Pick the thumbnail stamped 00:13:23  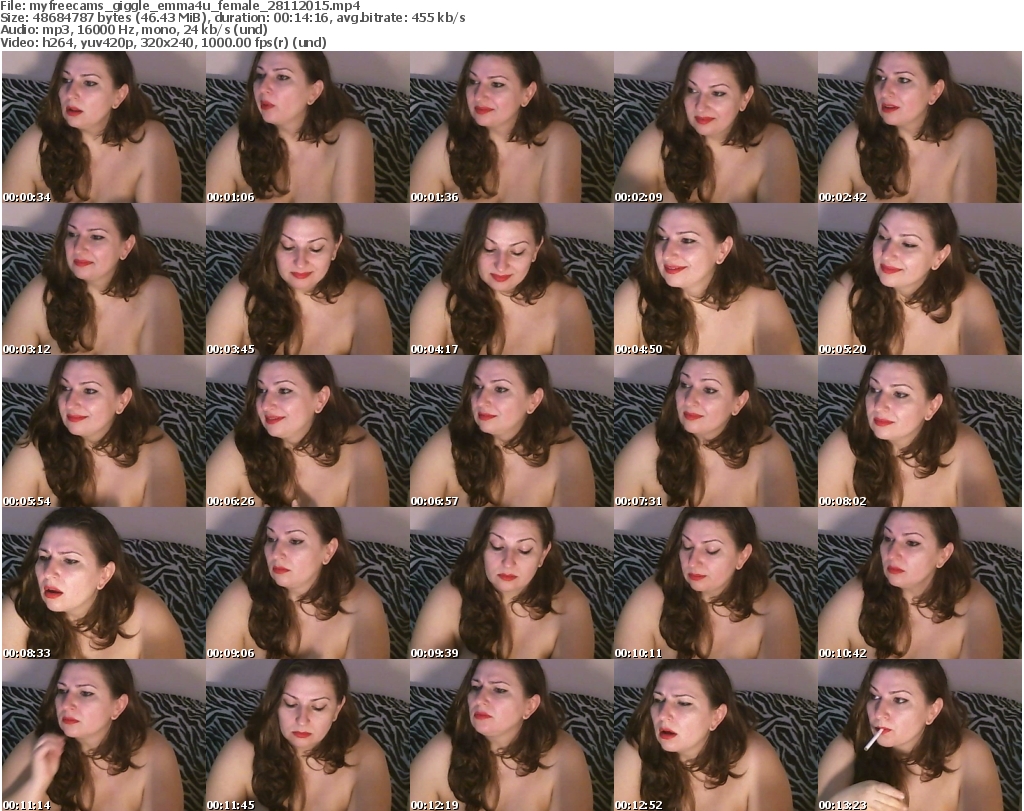920,735
